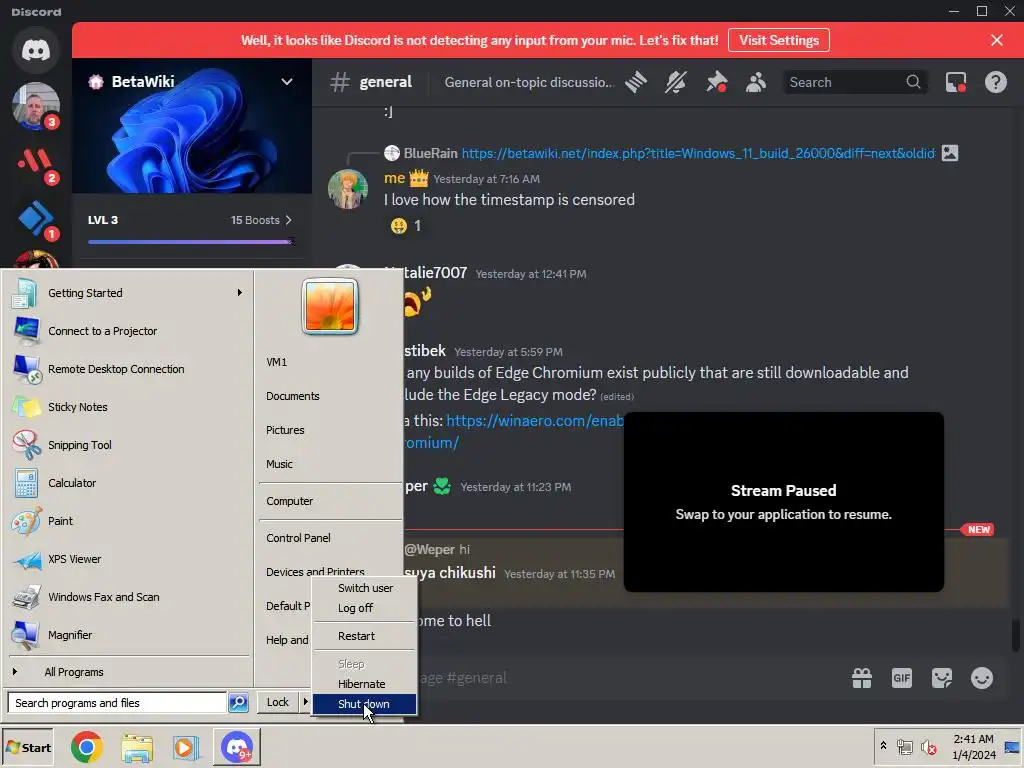The width and height of the screenshot is (1024, 768).
Task: Open the shutdown options arrow next to Lock
Action: 305,702
